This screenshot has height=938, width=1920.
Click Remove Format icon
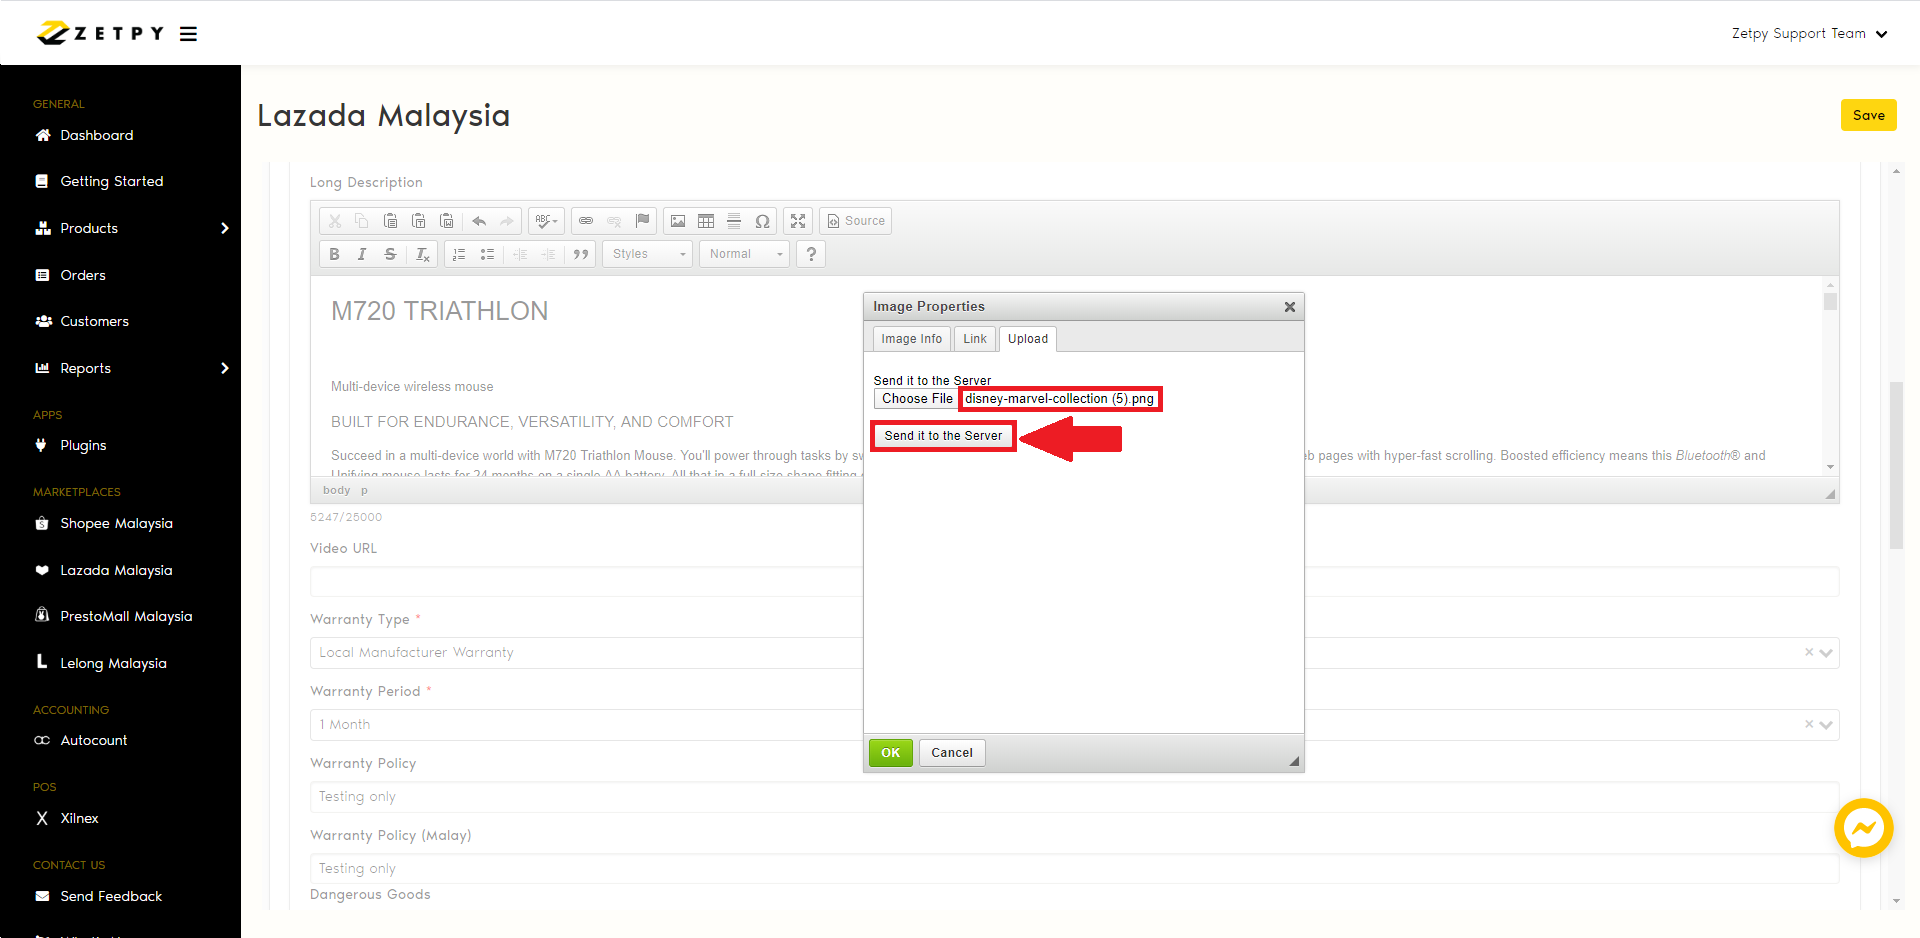pyautogui.click(x=423, y=254)
